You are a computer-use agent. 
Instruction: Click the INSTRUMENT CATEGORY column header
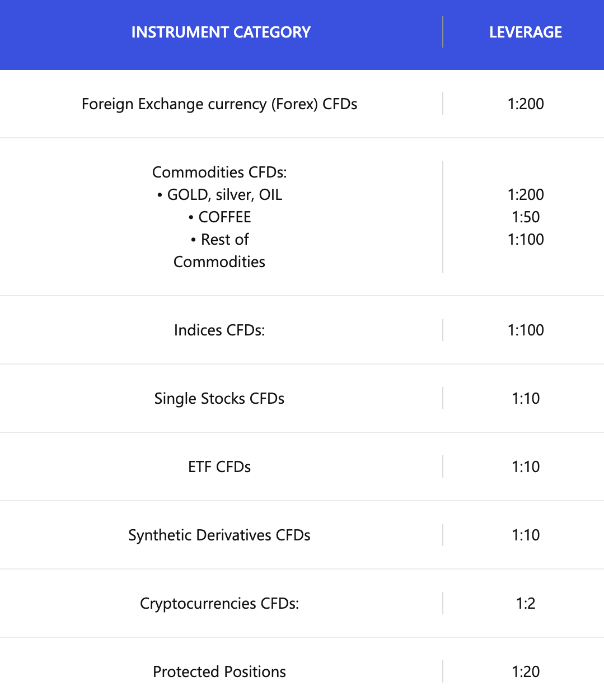point(221,32)
